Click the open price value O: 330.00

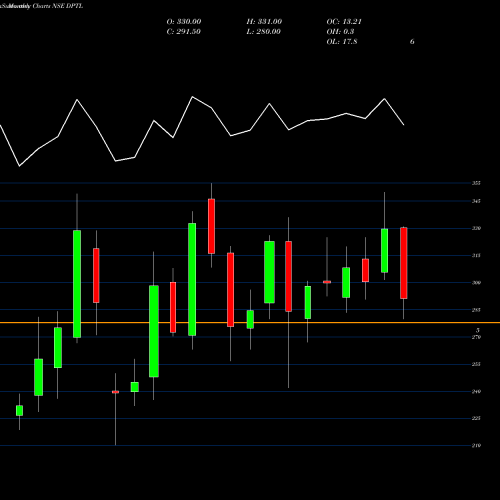184,22
